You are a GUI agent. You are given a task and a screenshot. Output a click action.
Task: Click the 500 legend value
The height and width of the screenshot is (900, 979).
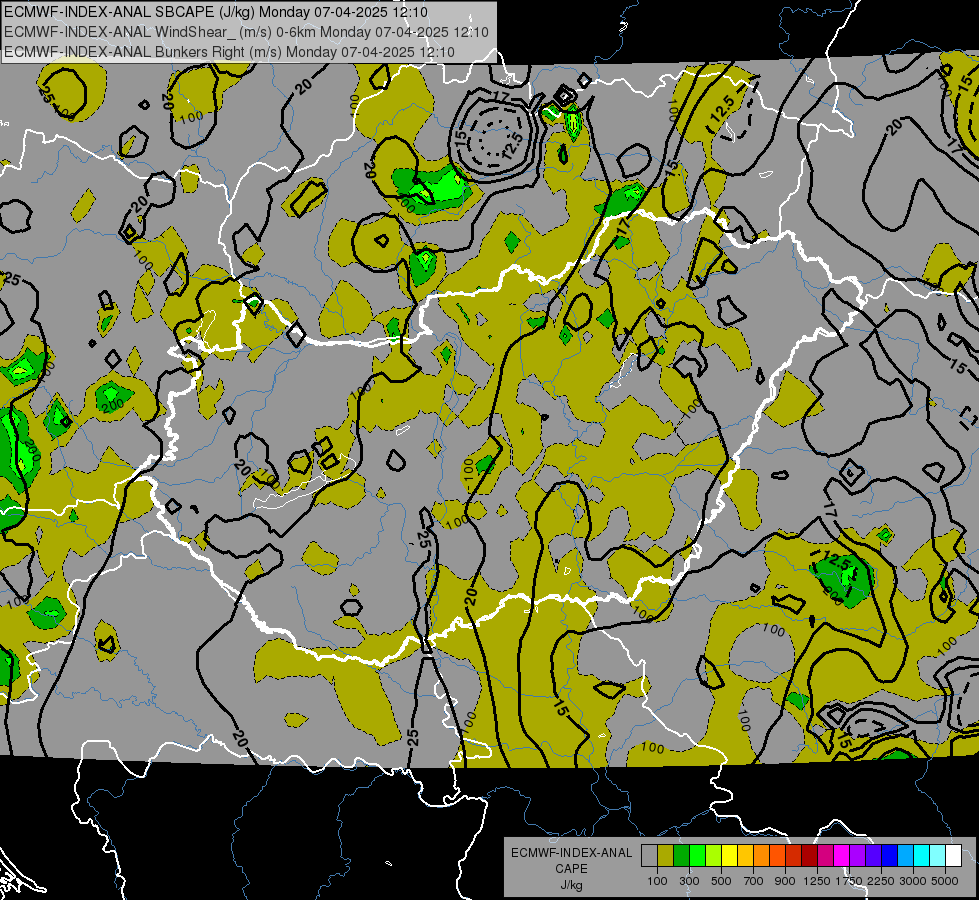coord(721,881)
